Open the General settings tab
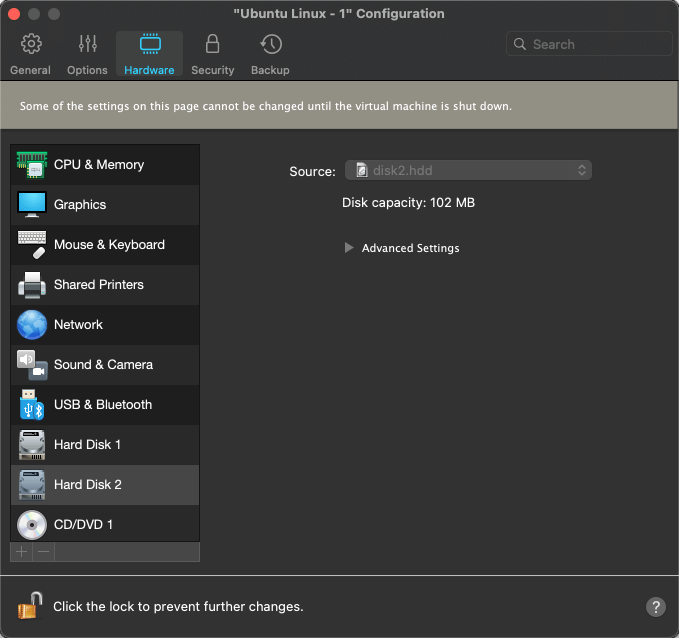Screen dimensions: 679x638 (x=30, y=55)
